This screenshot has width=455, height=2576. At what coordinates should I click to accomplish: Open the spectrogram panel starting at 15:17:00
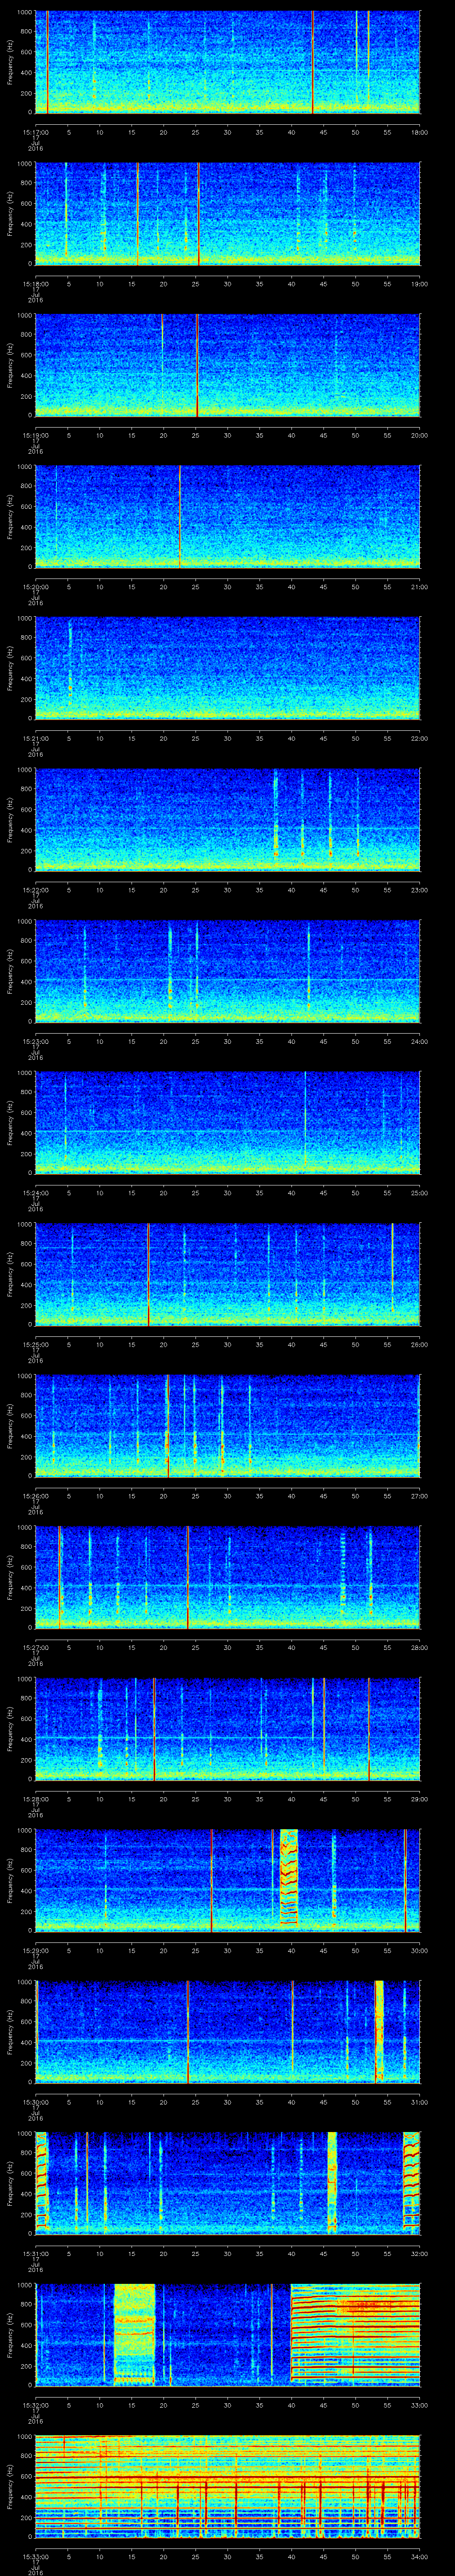coord(227,62)
